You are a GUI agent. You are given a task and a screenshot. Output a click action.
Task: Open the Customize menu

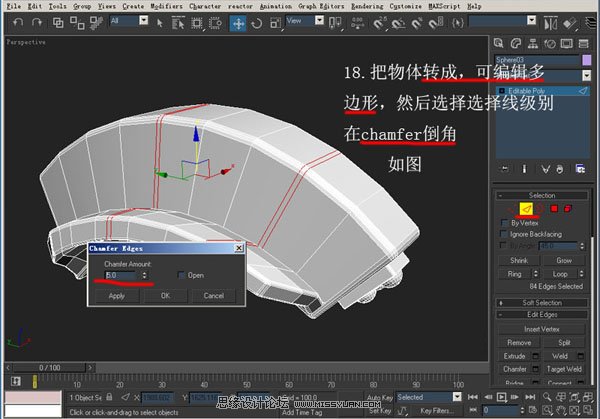[x=405, y=6]
